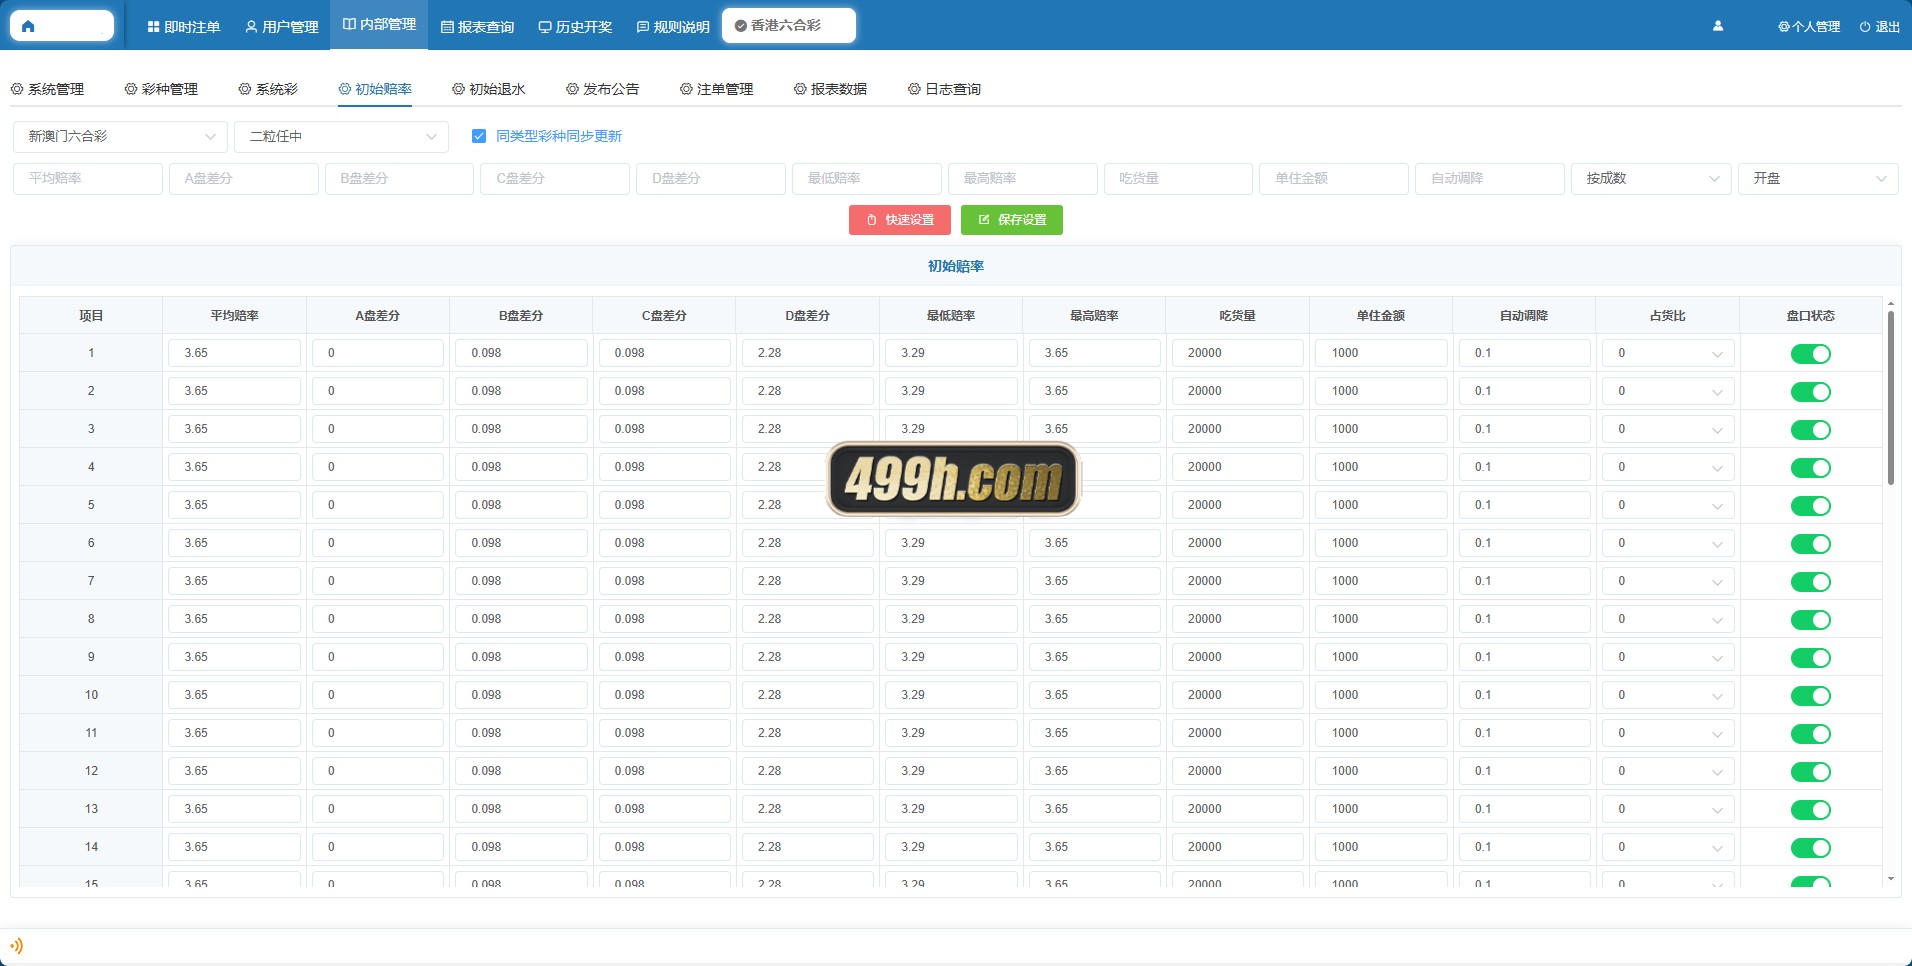1912x966 pixels.
Task: Toggle 盘口状态 switch for row 7
Action: click(x=1811, y=582)
